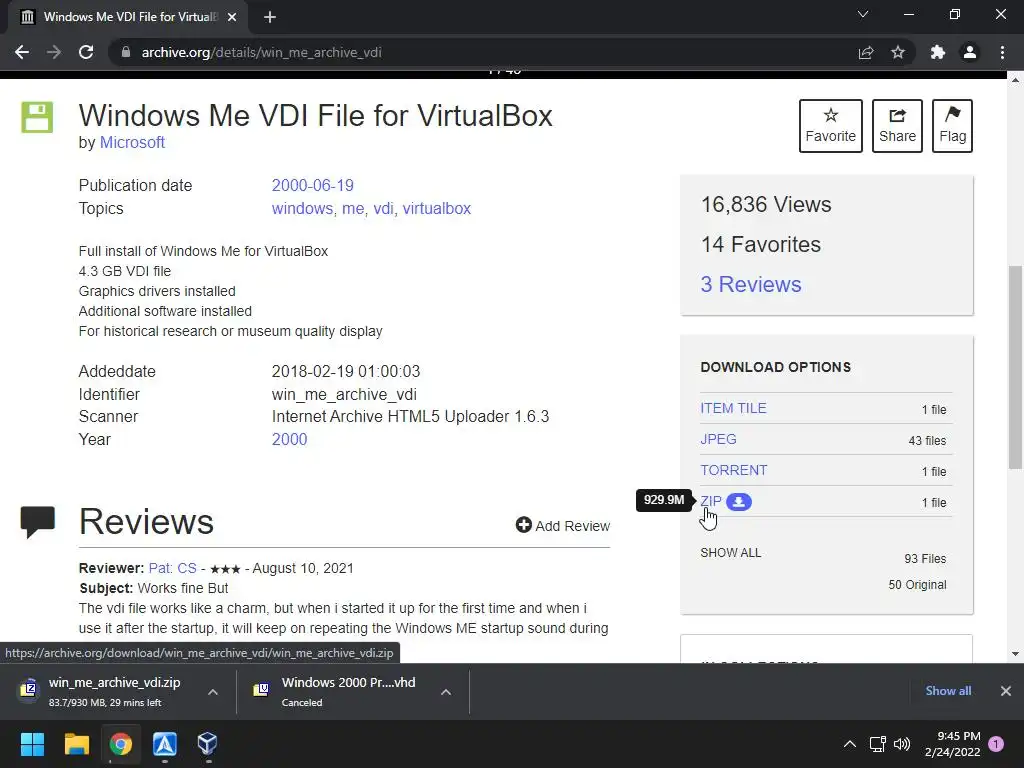The image size is (1024, 768).
Task: Jump to the 3 Reviews link
Action: pyautogui.click(x=751, y=284)
